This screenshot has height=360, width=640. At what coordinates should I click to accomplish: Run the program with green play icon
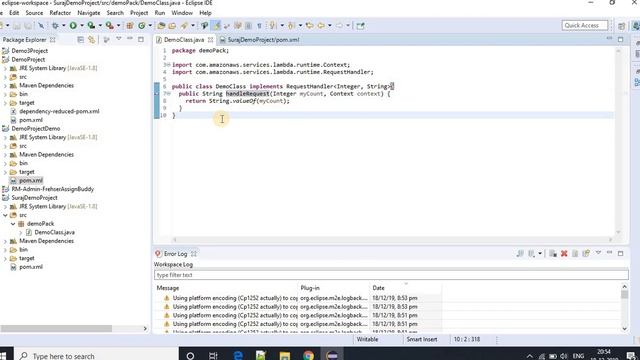point(73,26)
